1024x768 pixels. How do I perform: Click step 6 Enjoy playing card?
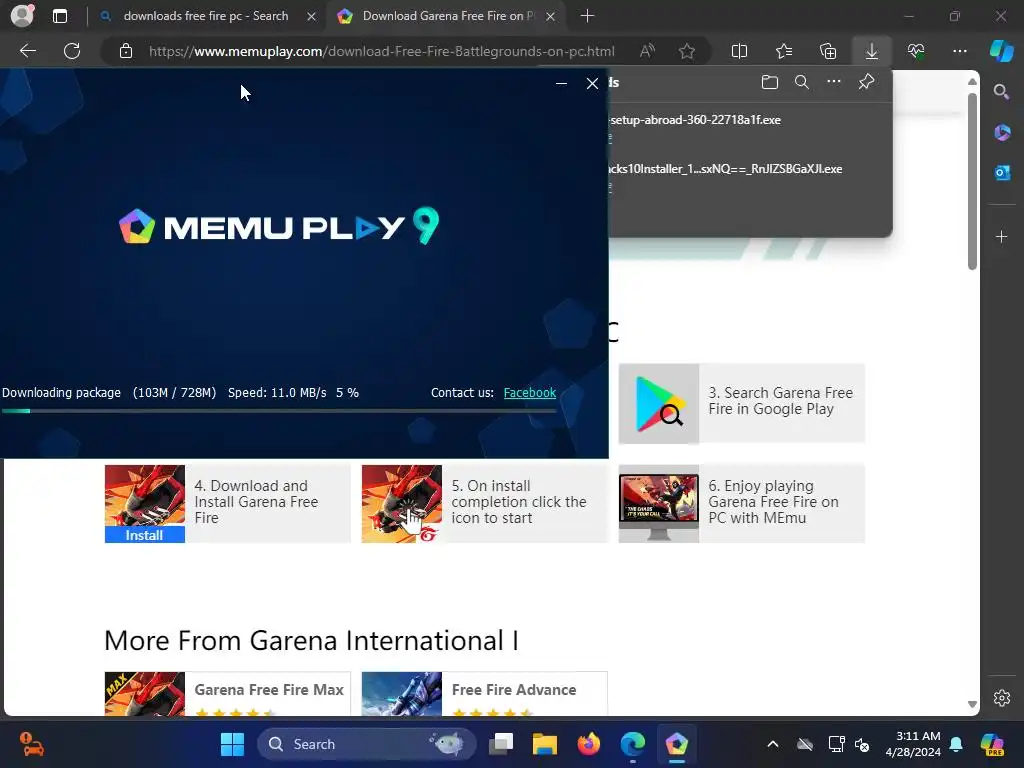pos(741,504)
